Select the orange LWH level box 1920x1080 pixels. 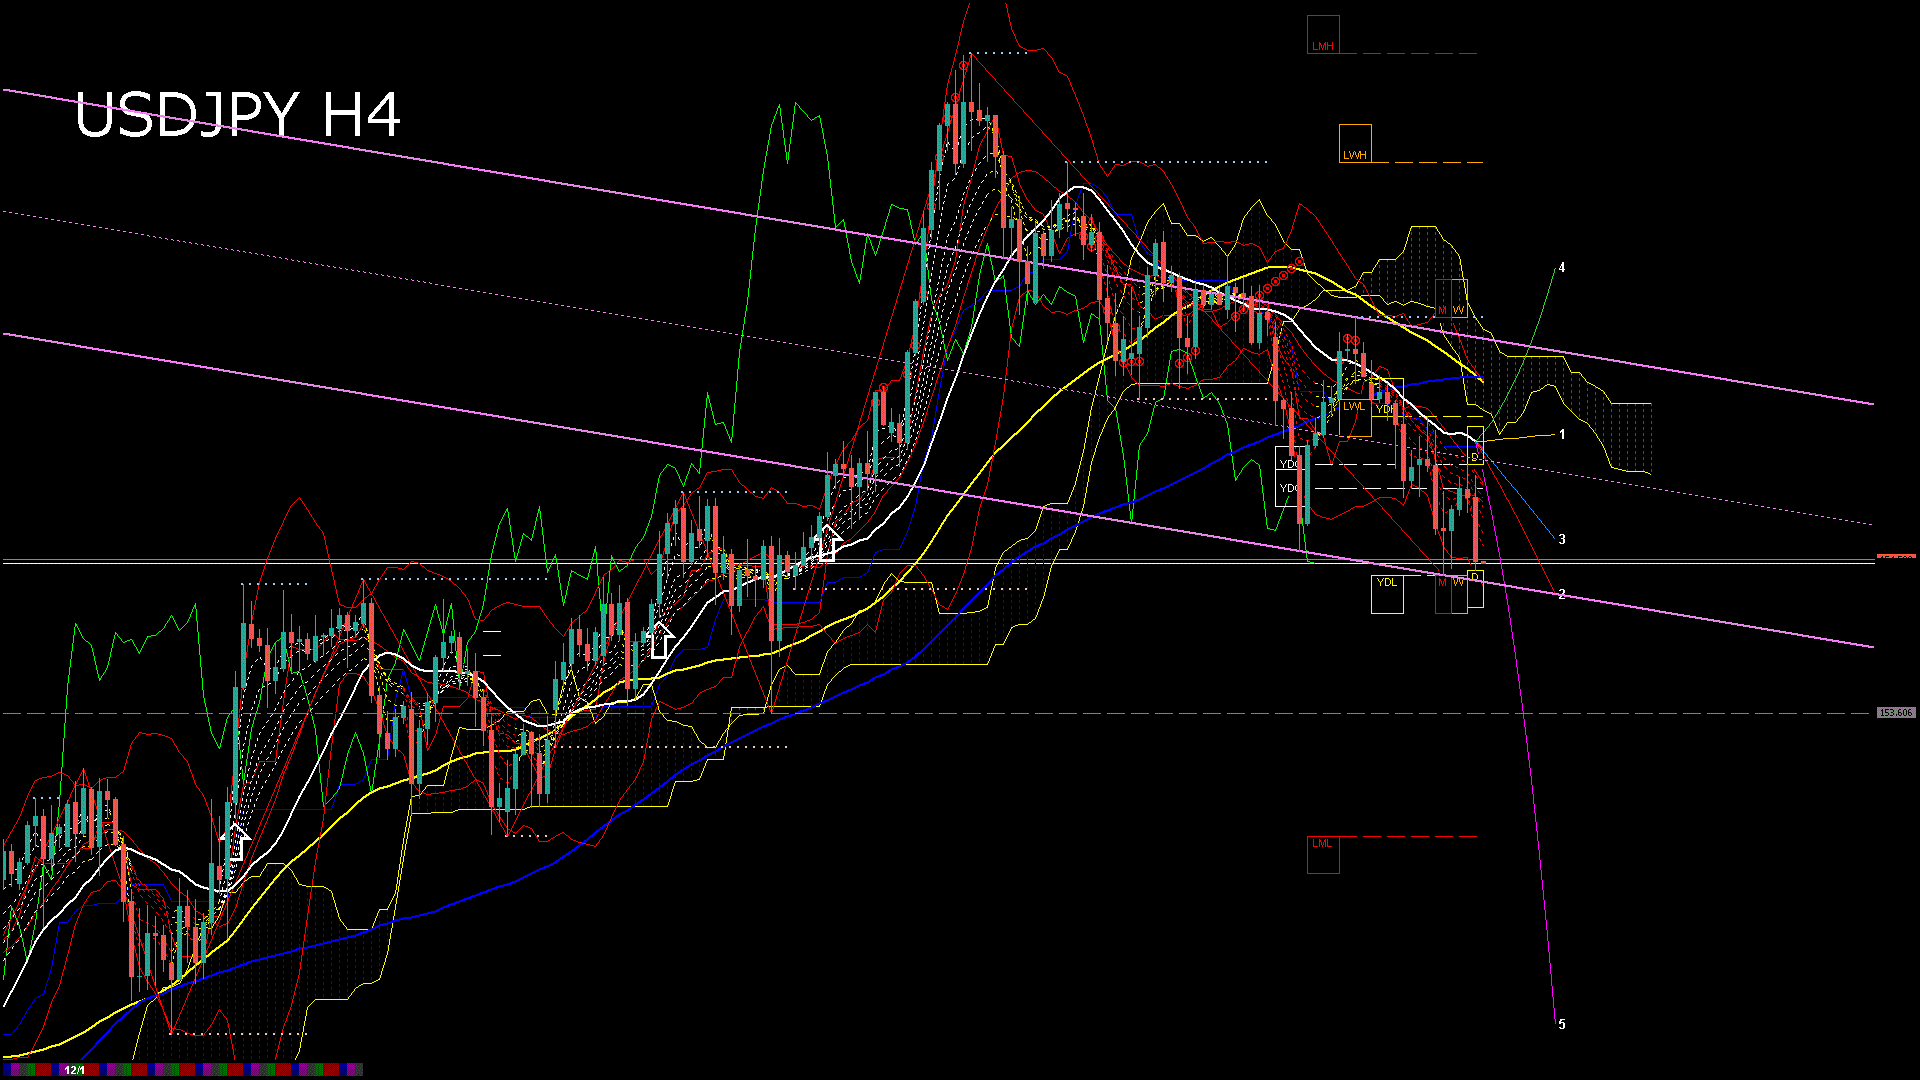[x=1355, y=144]
